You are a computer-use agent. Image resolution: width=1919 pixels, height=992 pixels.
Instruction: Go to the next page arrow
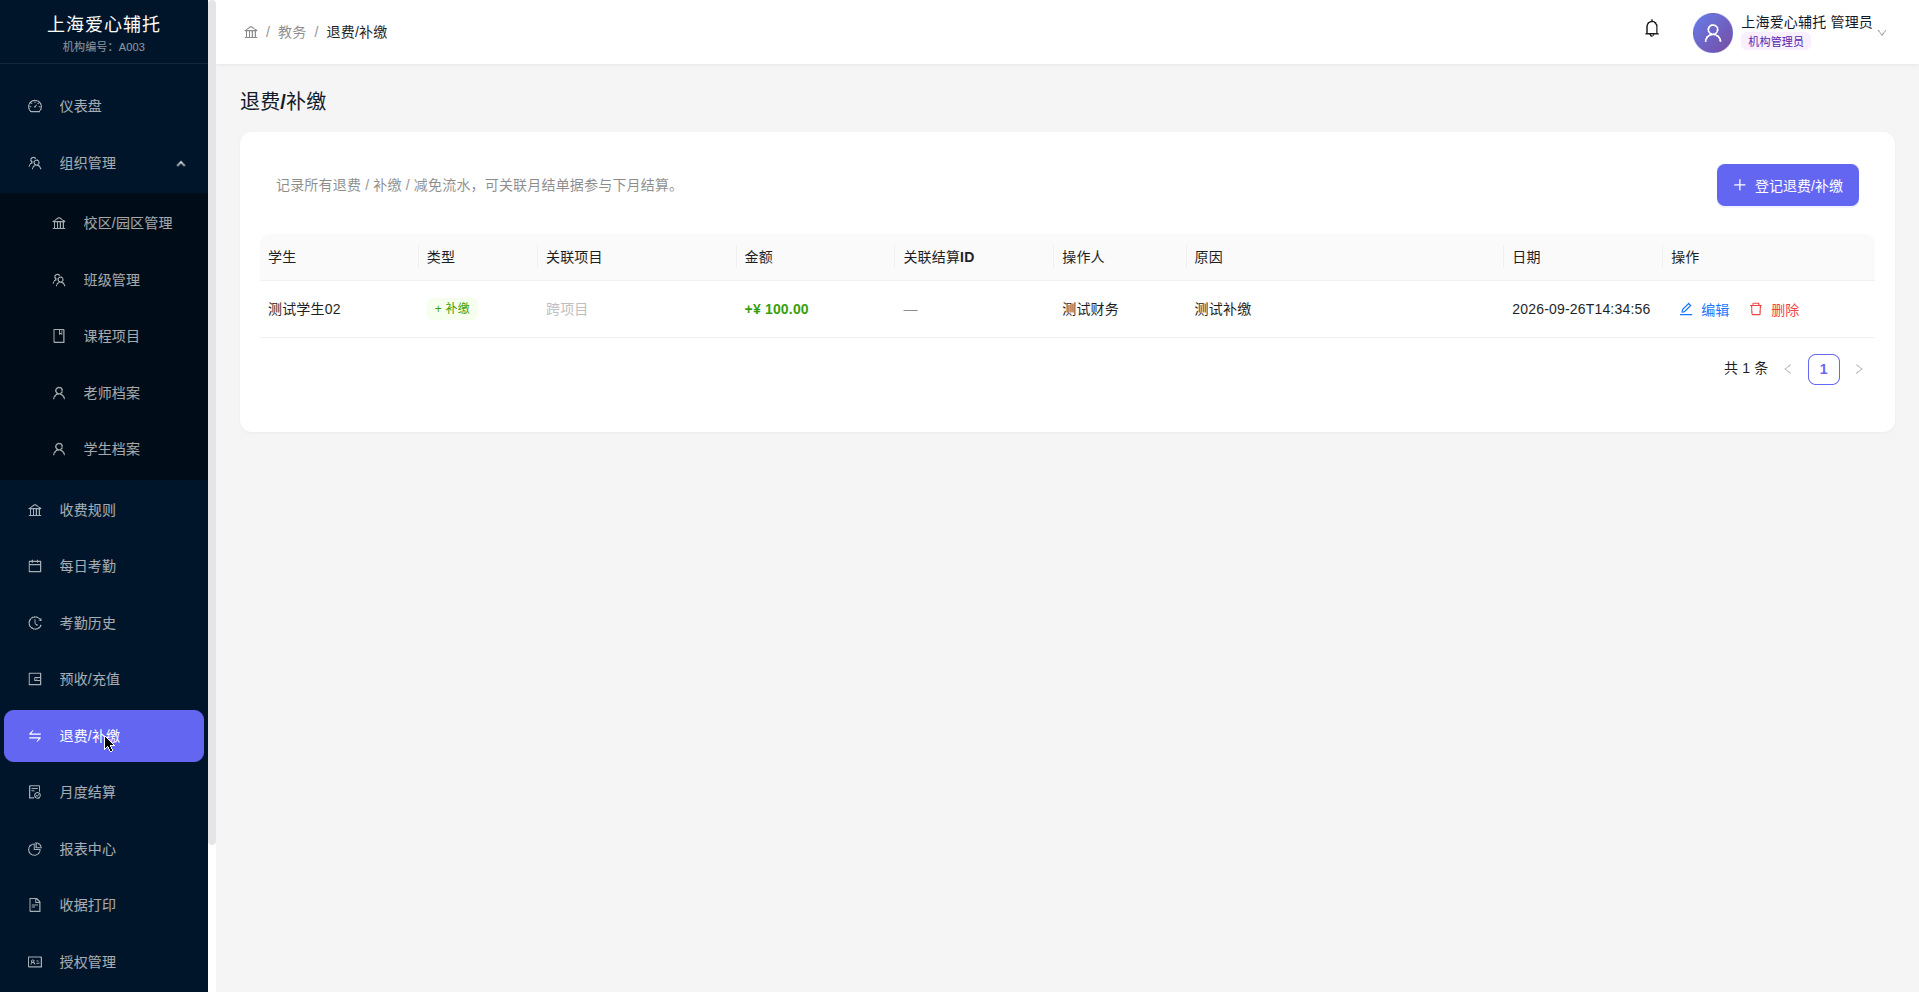coord(1859,369)
